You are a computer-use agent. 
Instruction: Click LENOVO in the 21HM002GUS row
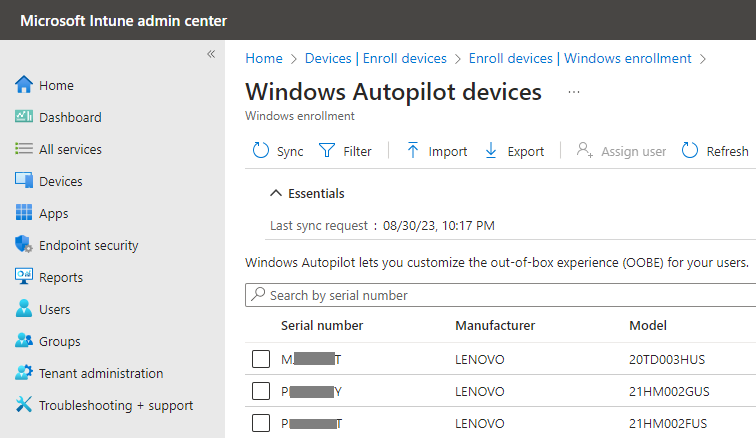coord(479,392)
